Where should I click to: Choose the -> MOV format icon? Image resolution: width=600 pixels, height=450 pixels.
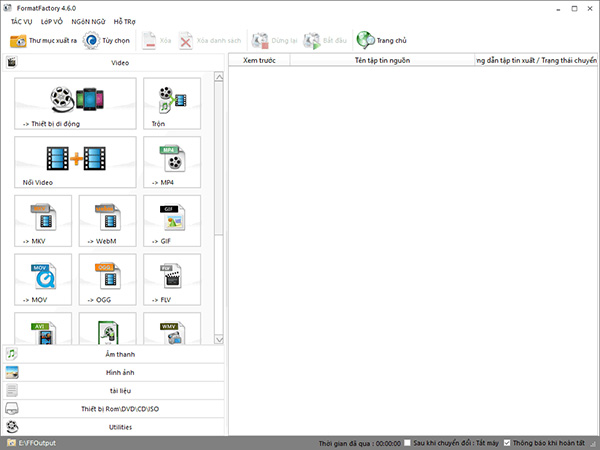(x=43, y=279)
